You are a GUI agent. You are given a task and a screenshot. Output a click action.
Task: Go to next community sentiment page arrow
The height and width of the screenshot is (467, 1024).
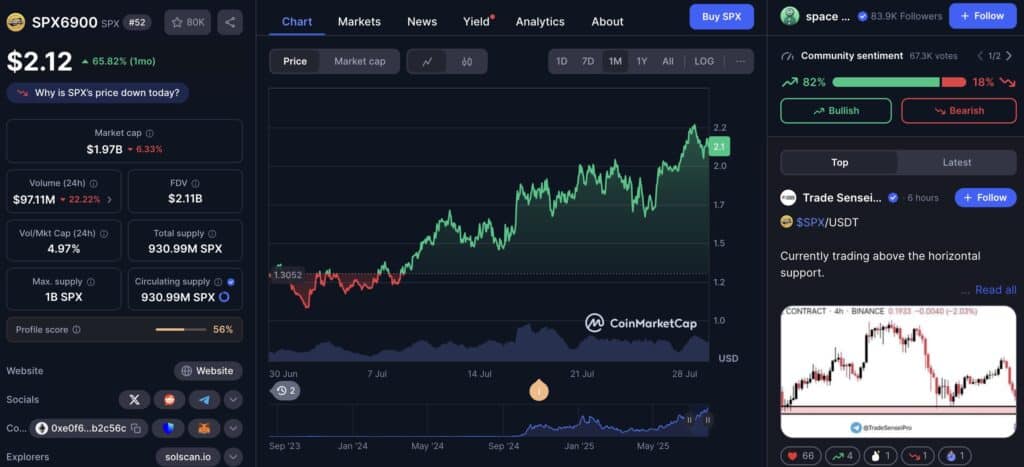point(1008,56)
